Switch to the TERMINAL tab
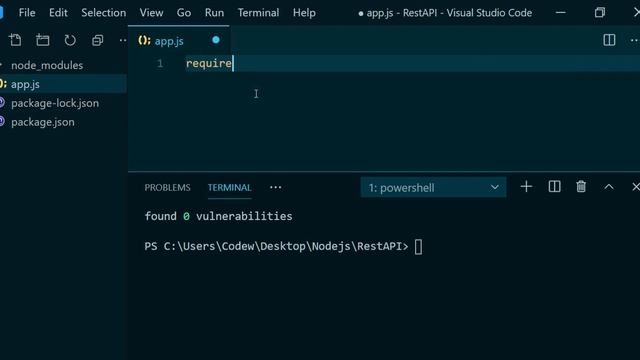The width and height of the screenshot is (640, 360). [x=229, y=187]
